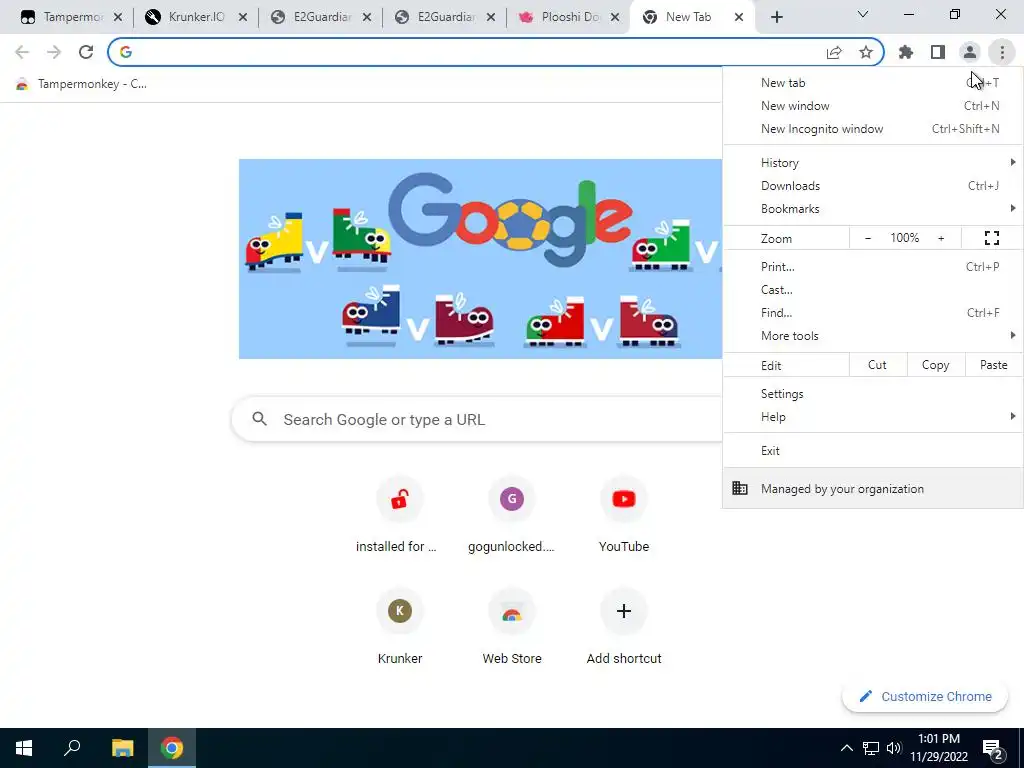Click the back navigation arrow

click(x=22, y=52)
